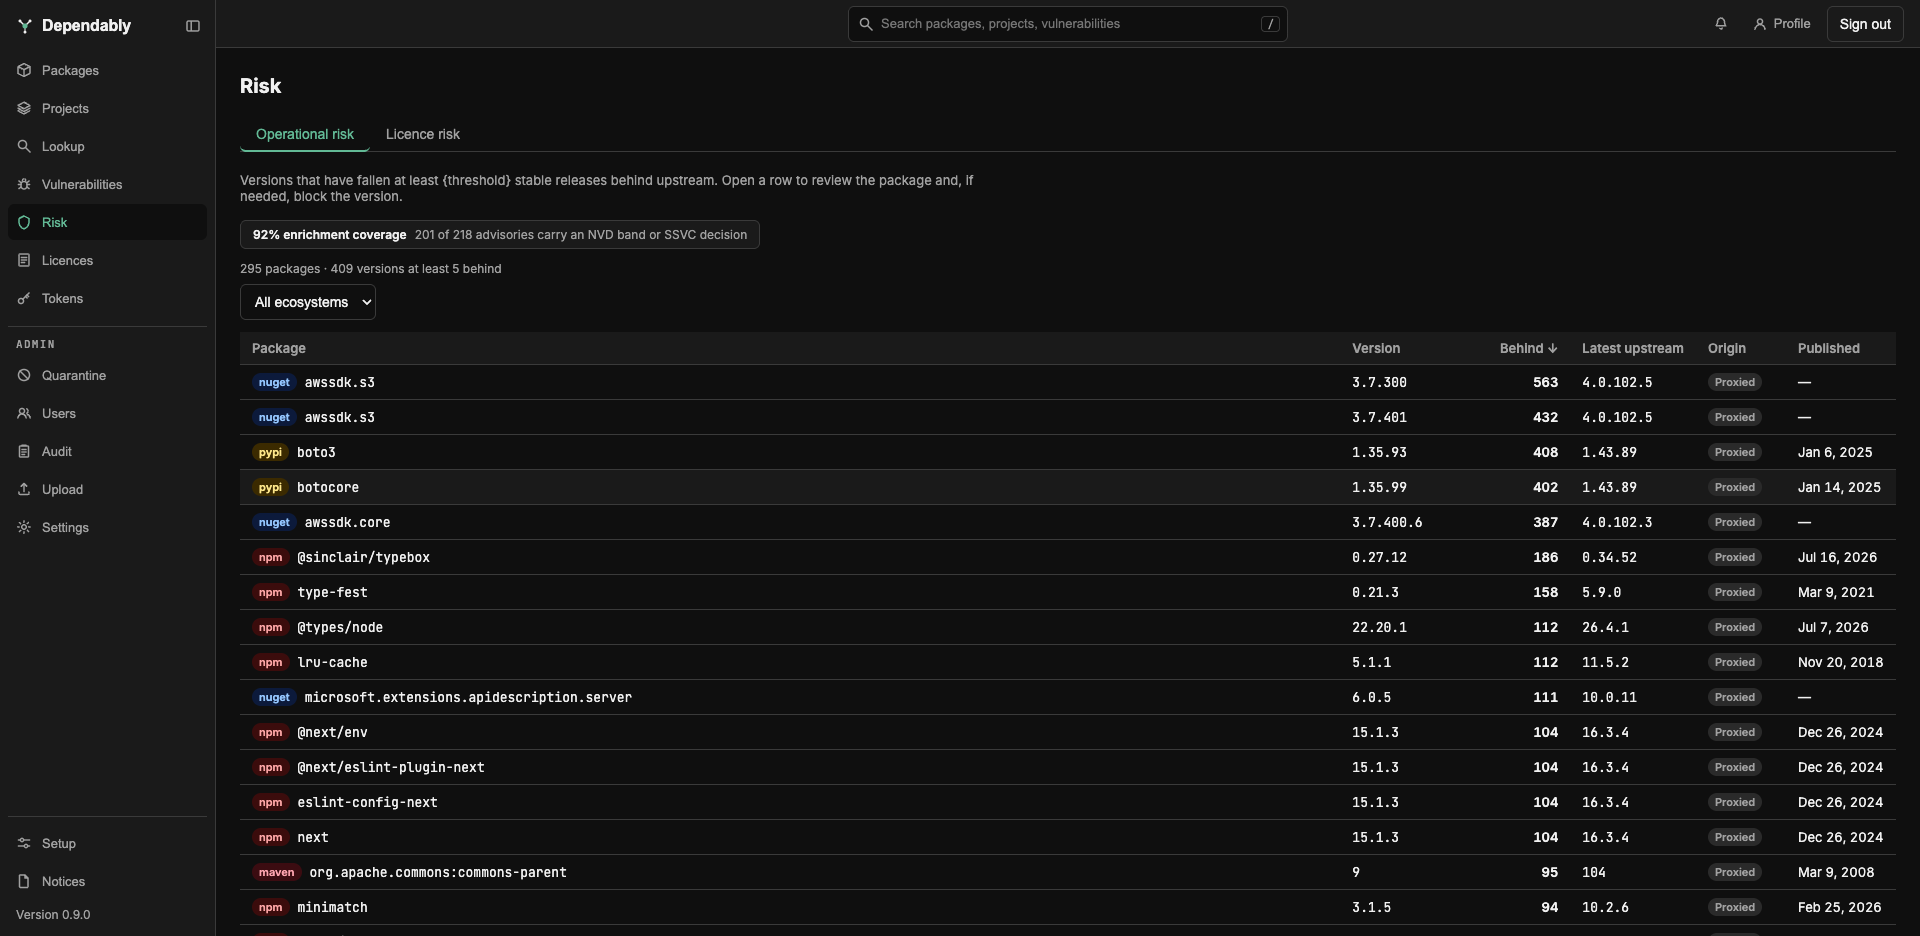This screenshot has height=936, width=1920.
Task: Open the Profile link
Action: (1782, 24)
